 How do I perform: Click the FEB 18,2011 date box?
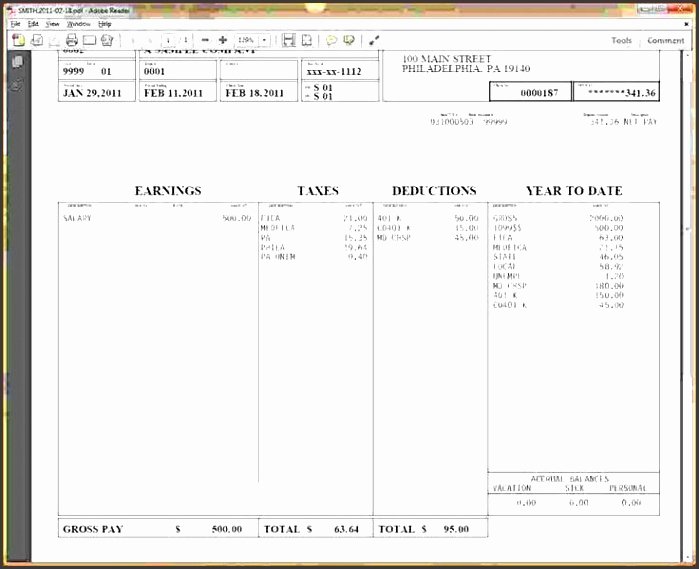point(259,91)
